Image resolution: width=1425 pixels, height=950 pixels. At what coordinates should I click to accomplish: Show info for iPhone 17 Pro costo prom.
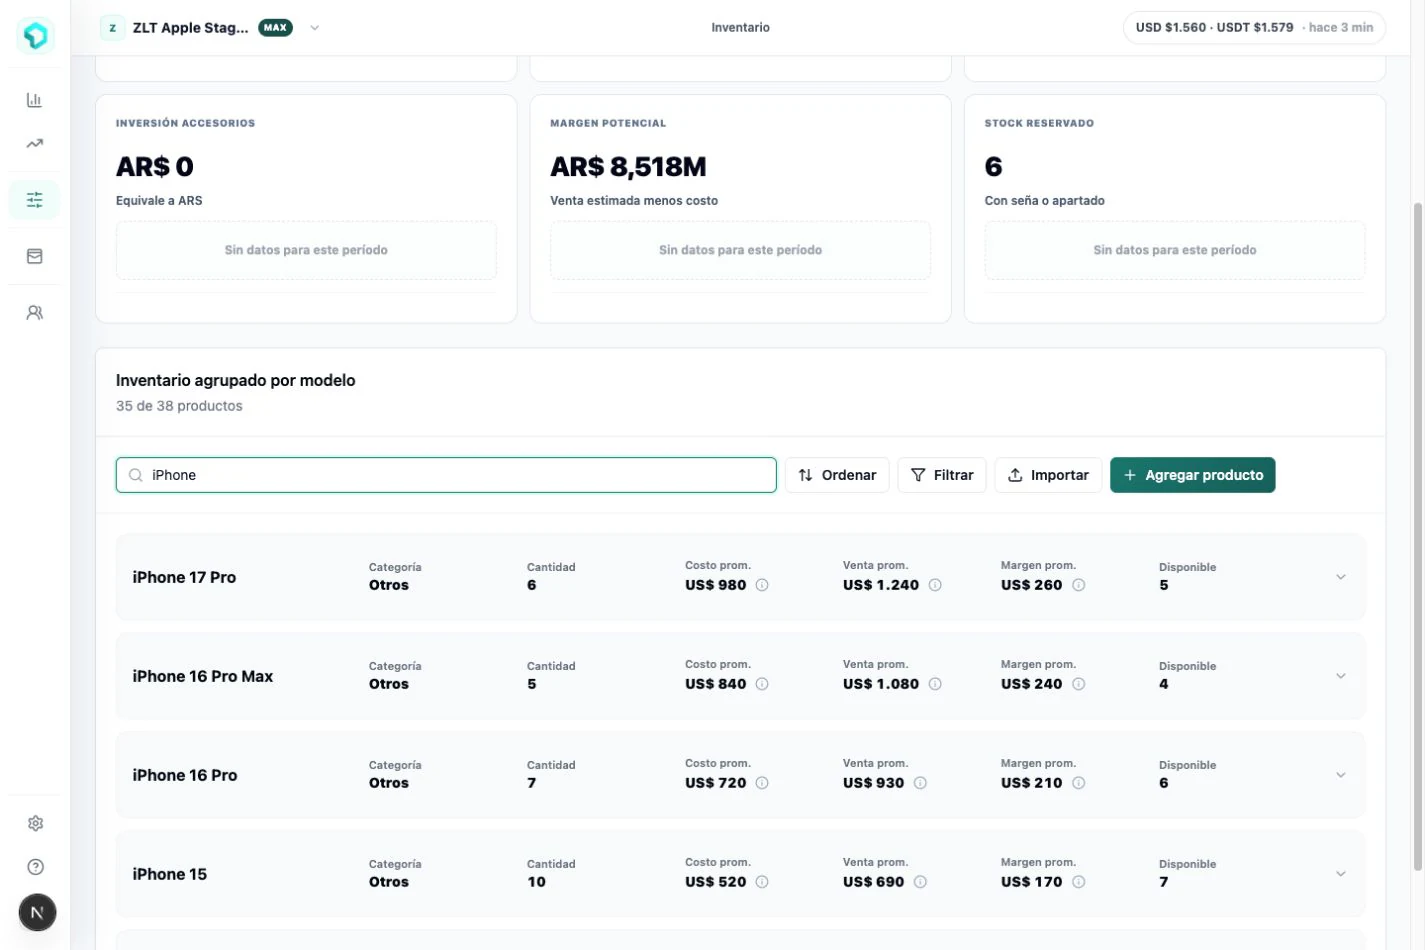tap(762, 585)
